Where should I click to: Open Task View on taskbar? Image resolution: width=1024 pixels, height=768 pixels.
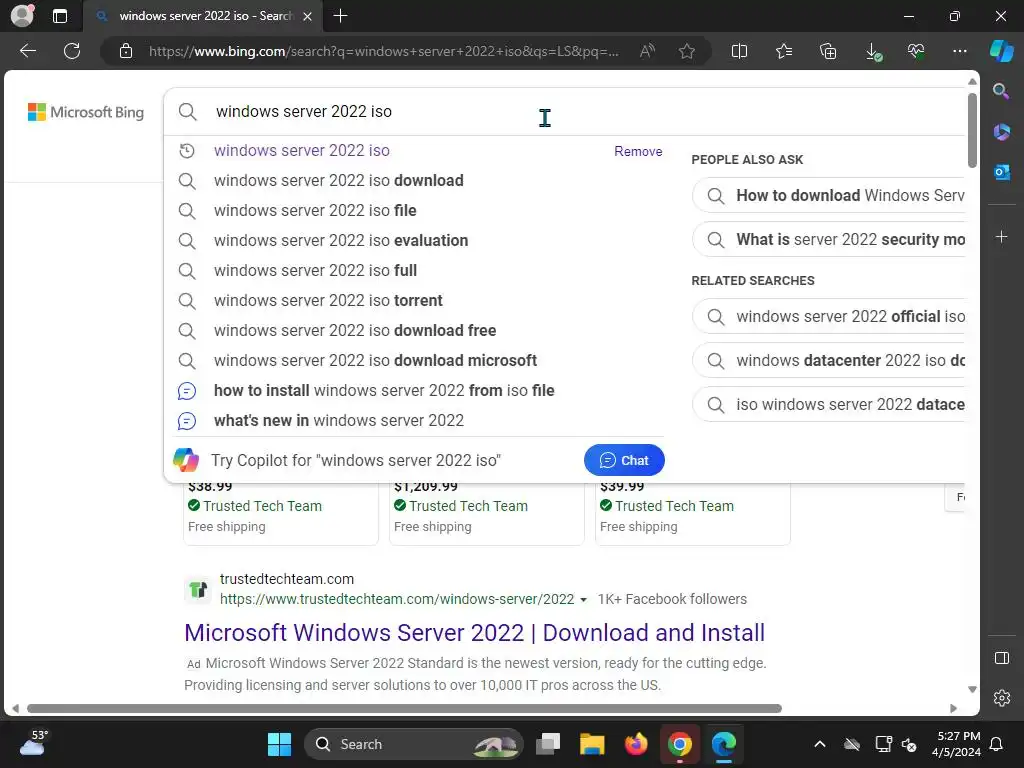pos(548,744)
